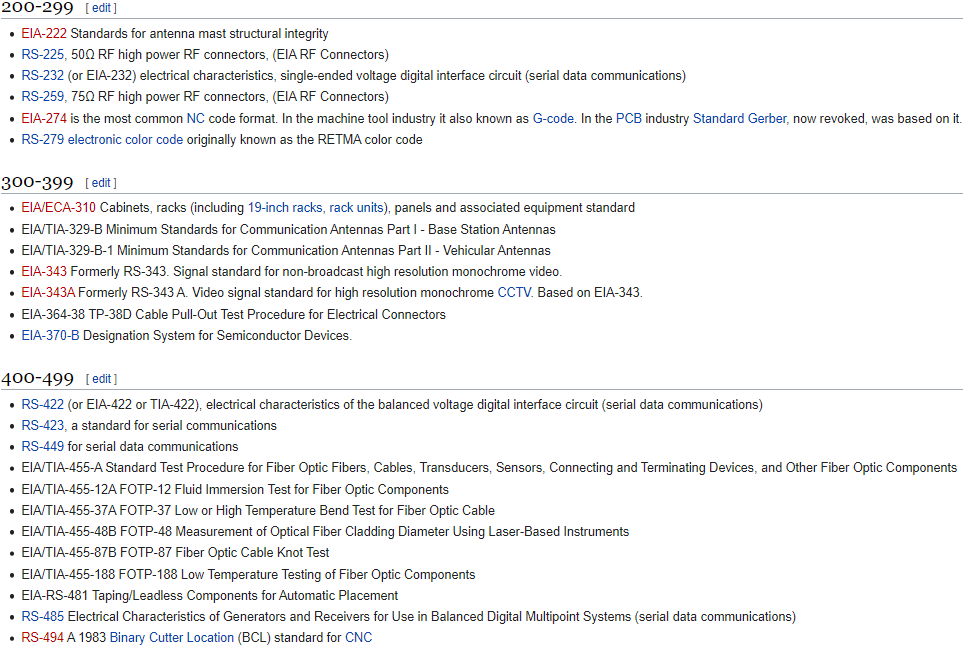
Task: Follow the RS-232 link
Action: 43,76
